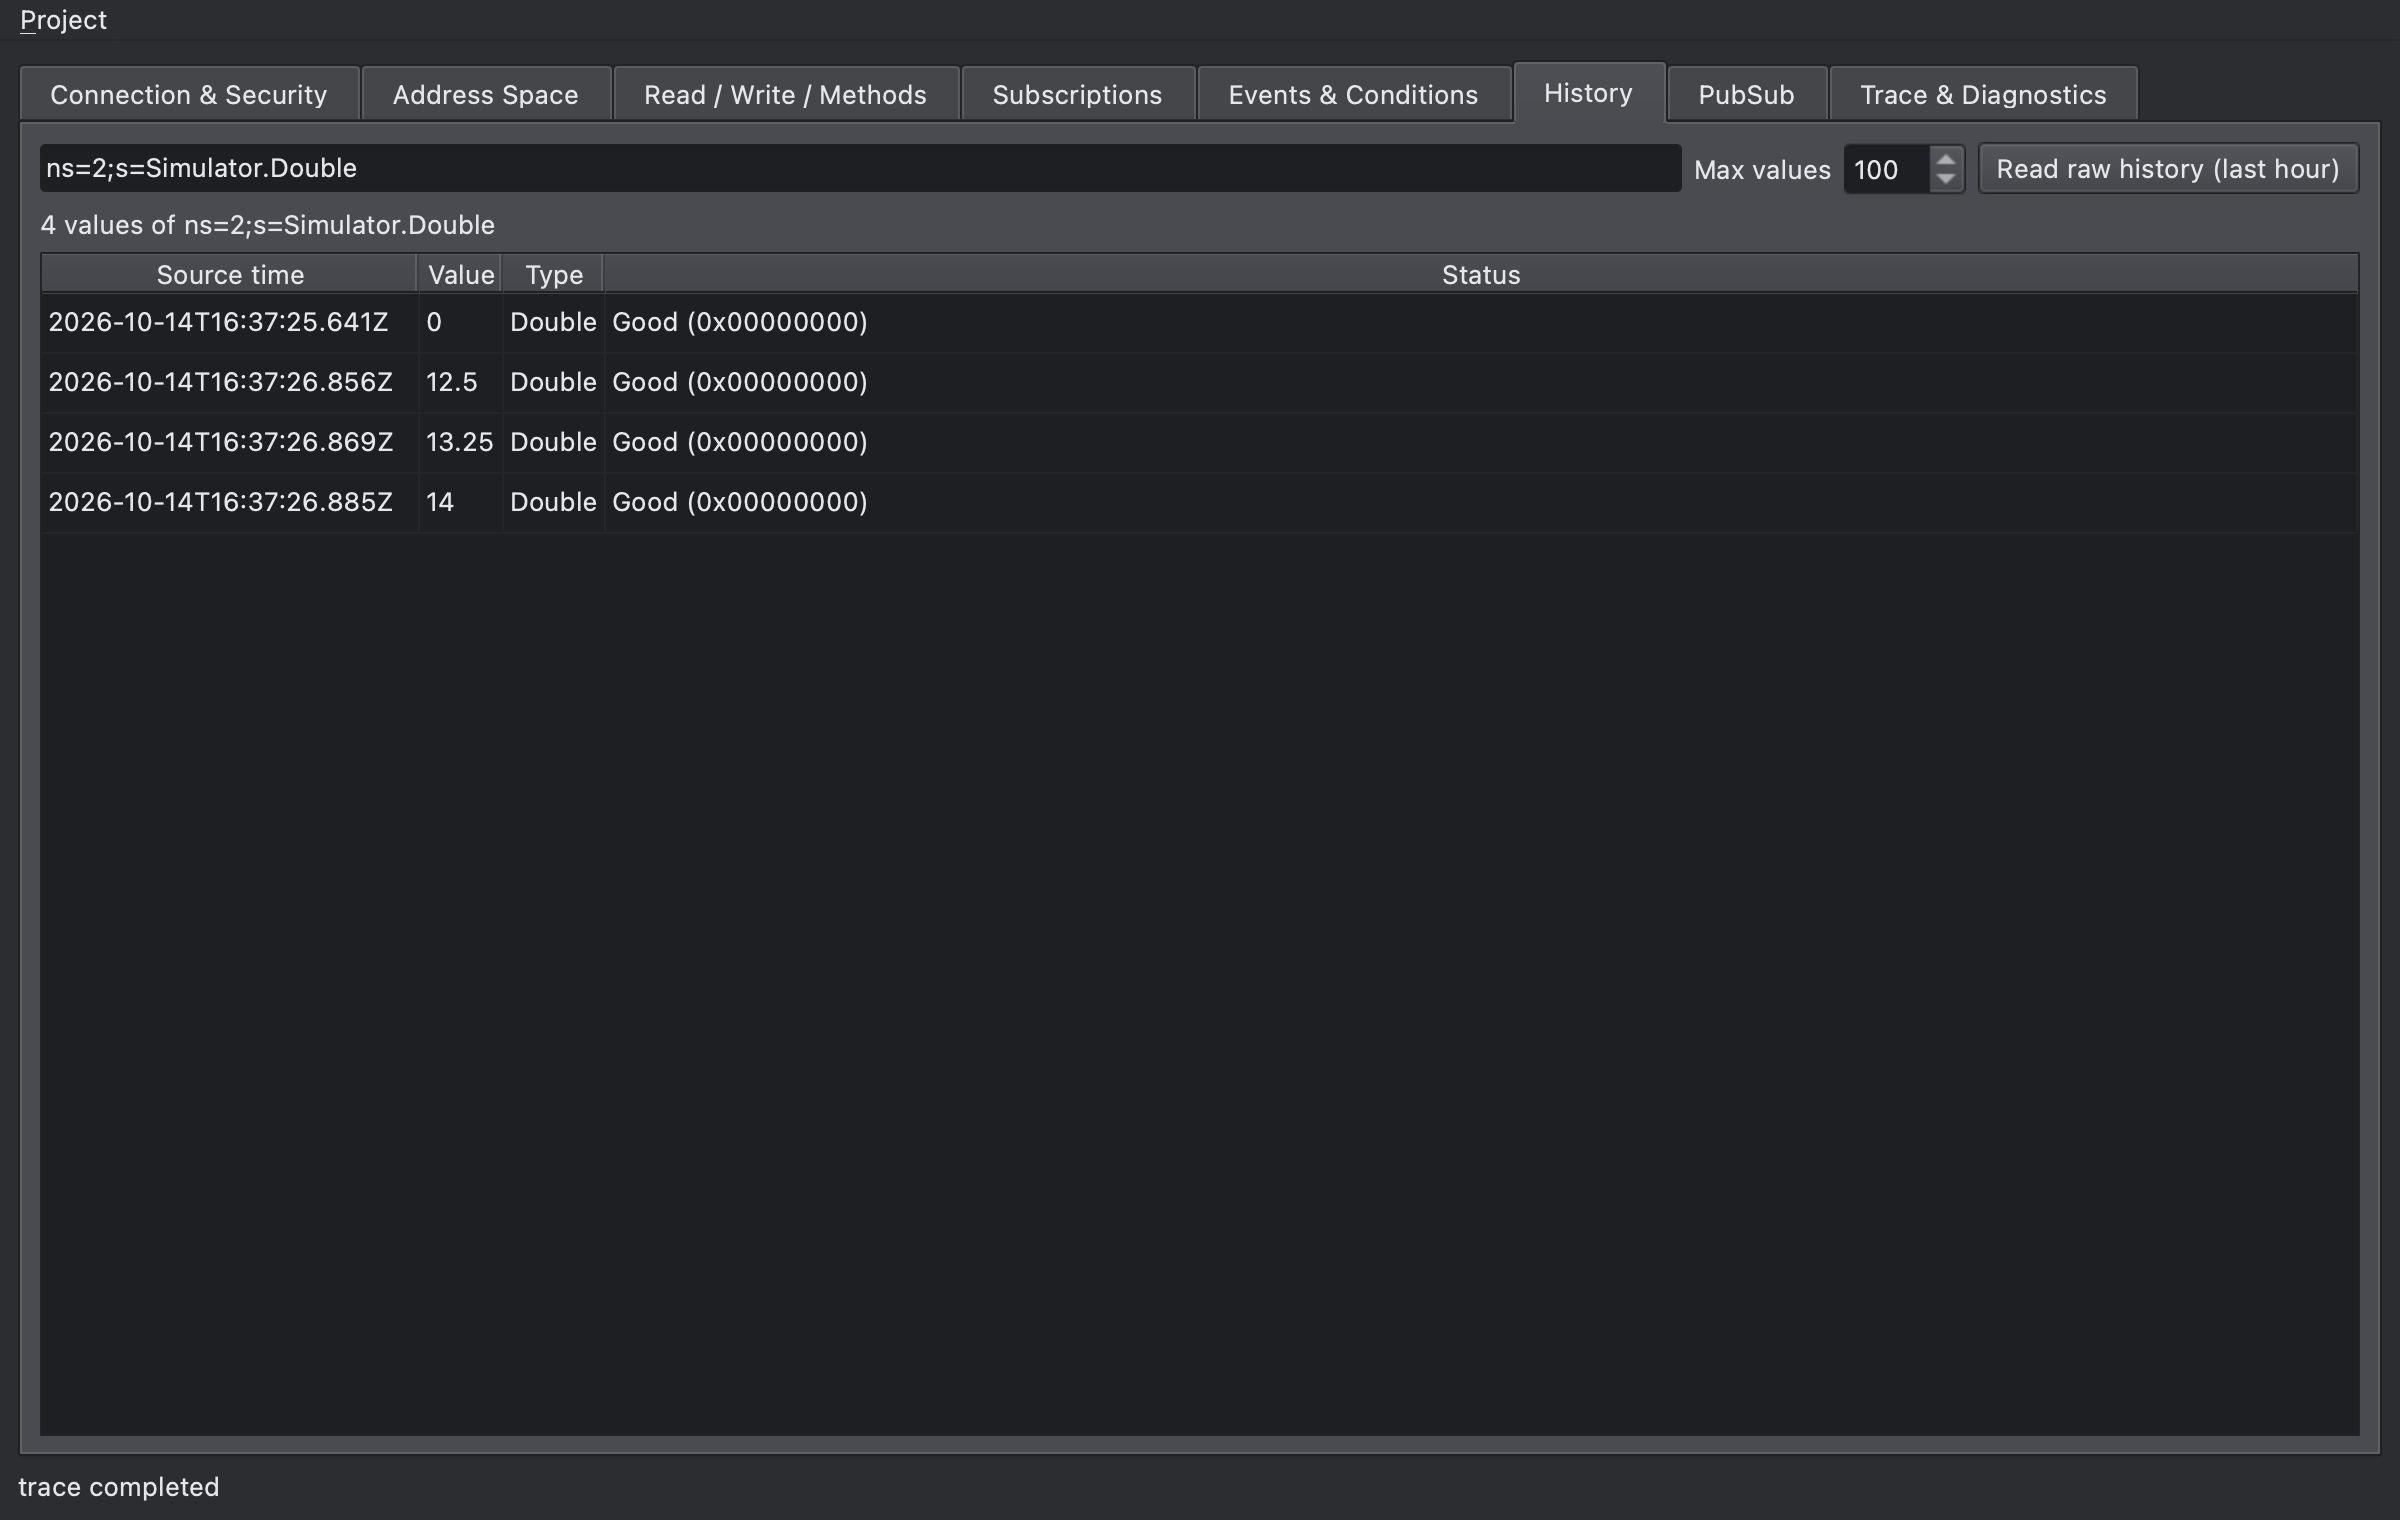Open the Address Space tab
This screenshot has width=2400, height=1520.
485,95
